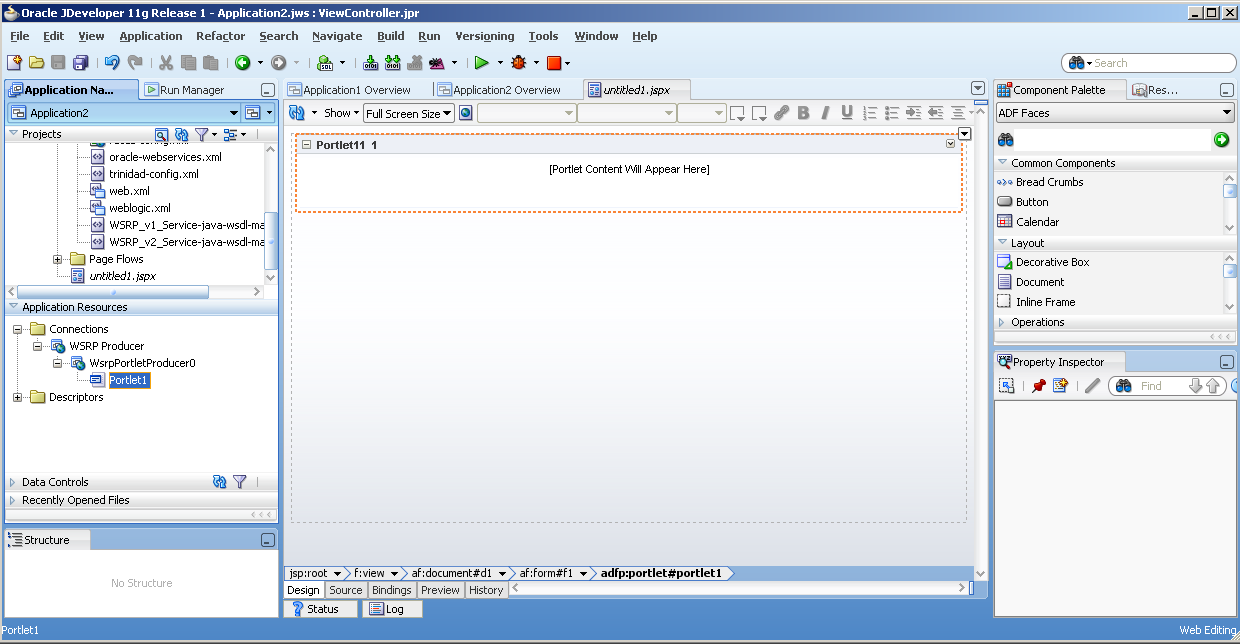Image resolution: width=1240 pixels, height=644 pixels.
Task: Toggle Bold formatting button
Action: (803, 113)
